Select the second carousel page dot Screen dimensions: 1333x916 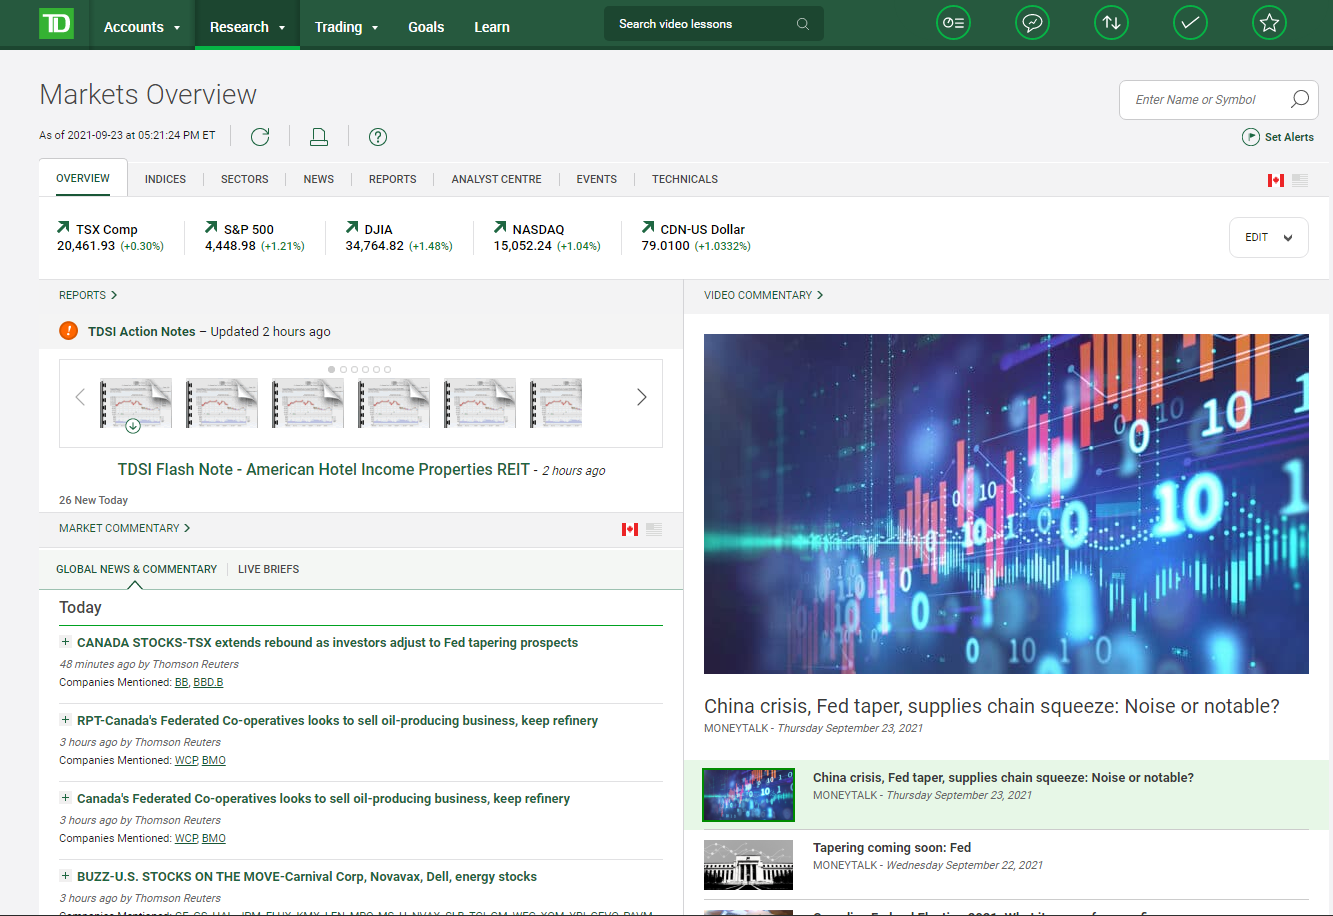[x=343, y=369]
